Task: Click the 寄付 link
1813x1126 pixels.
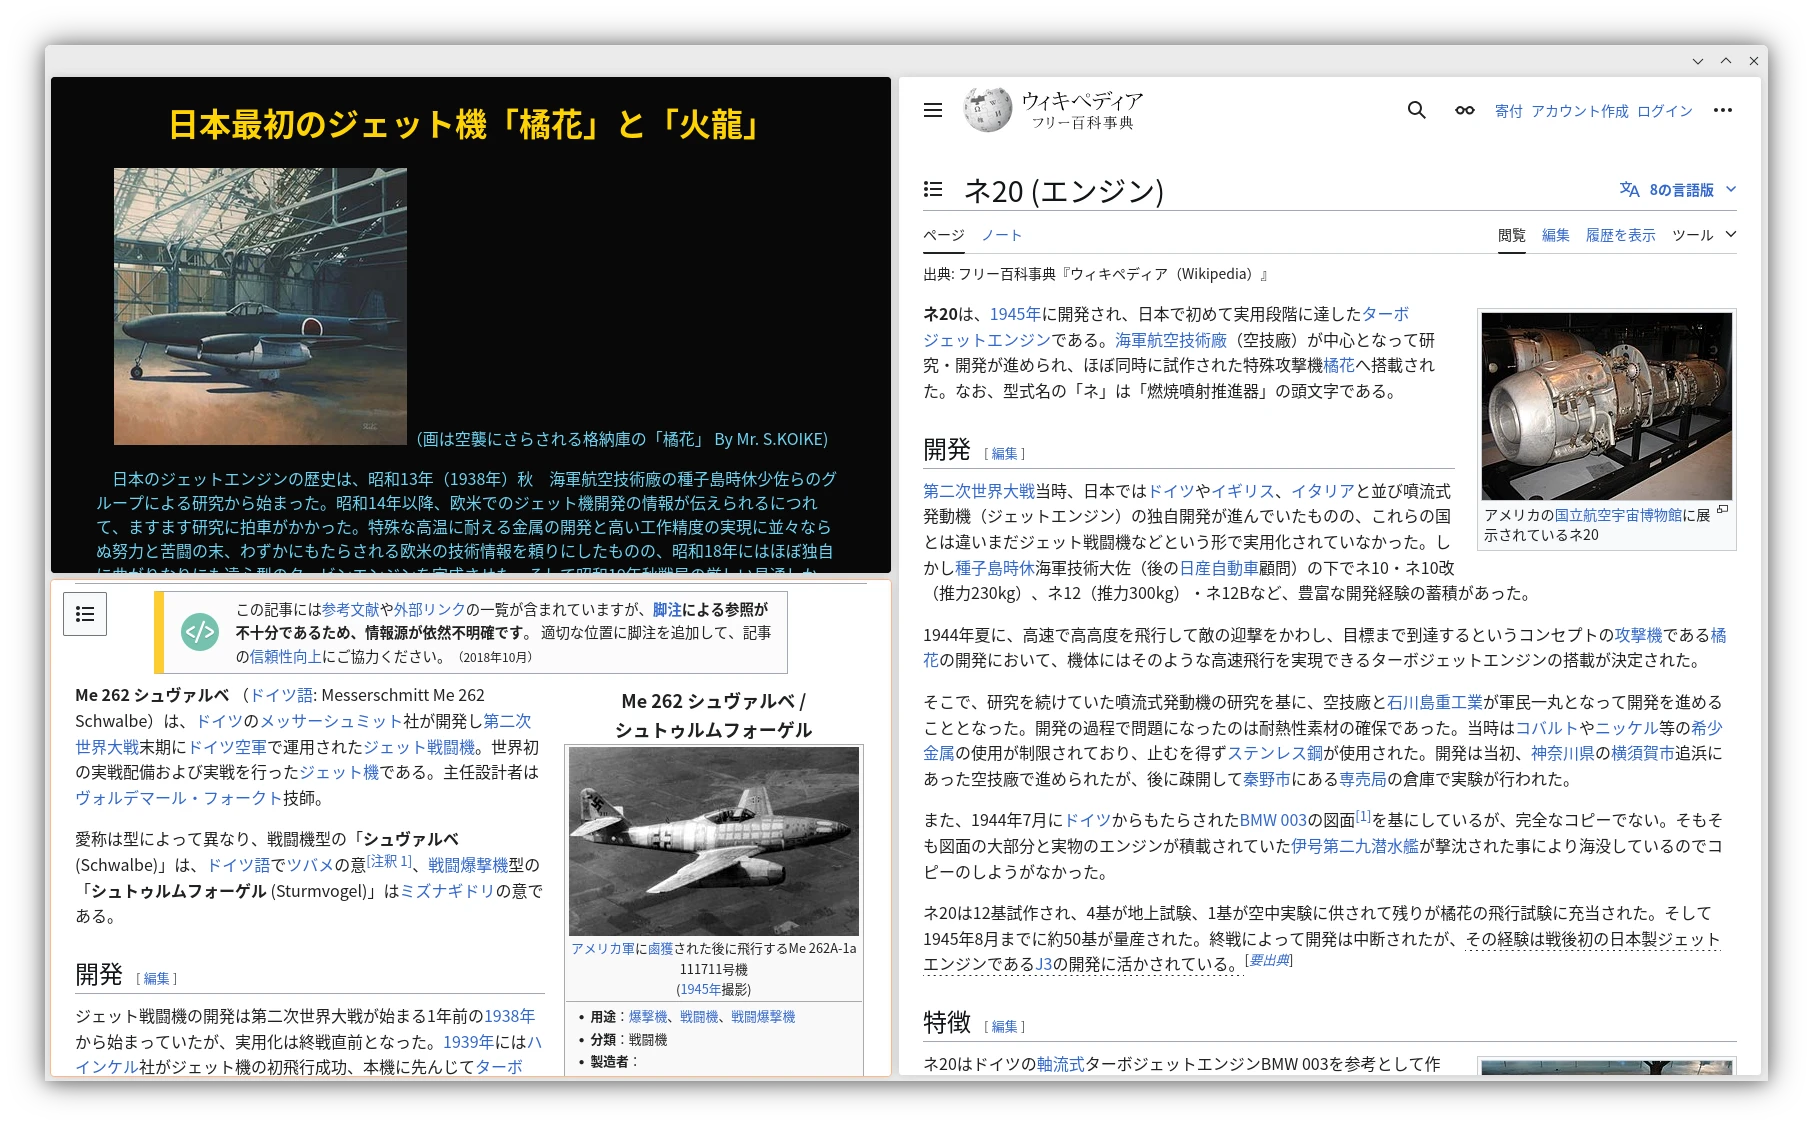Action: (1508, 111)
